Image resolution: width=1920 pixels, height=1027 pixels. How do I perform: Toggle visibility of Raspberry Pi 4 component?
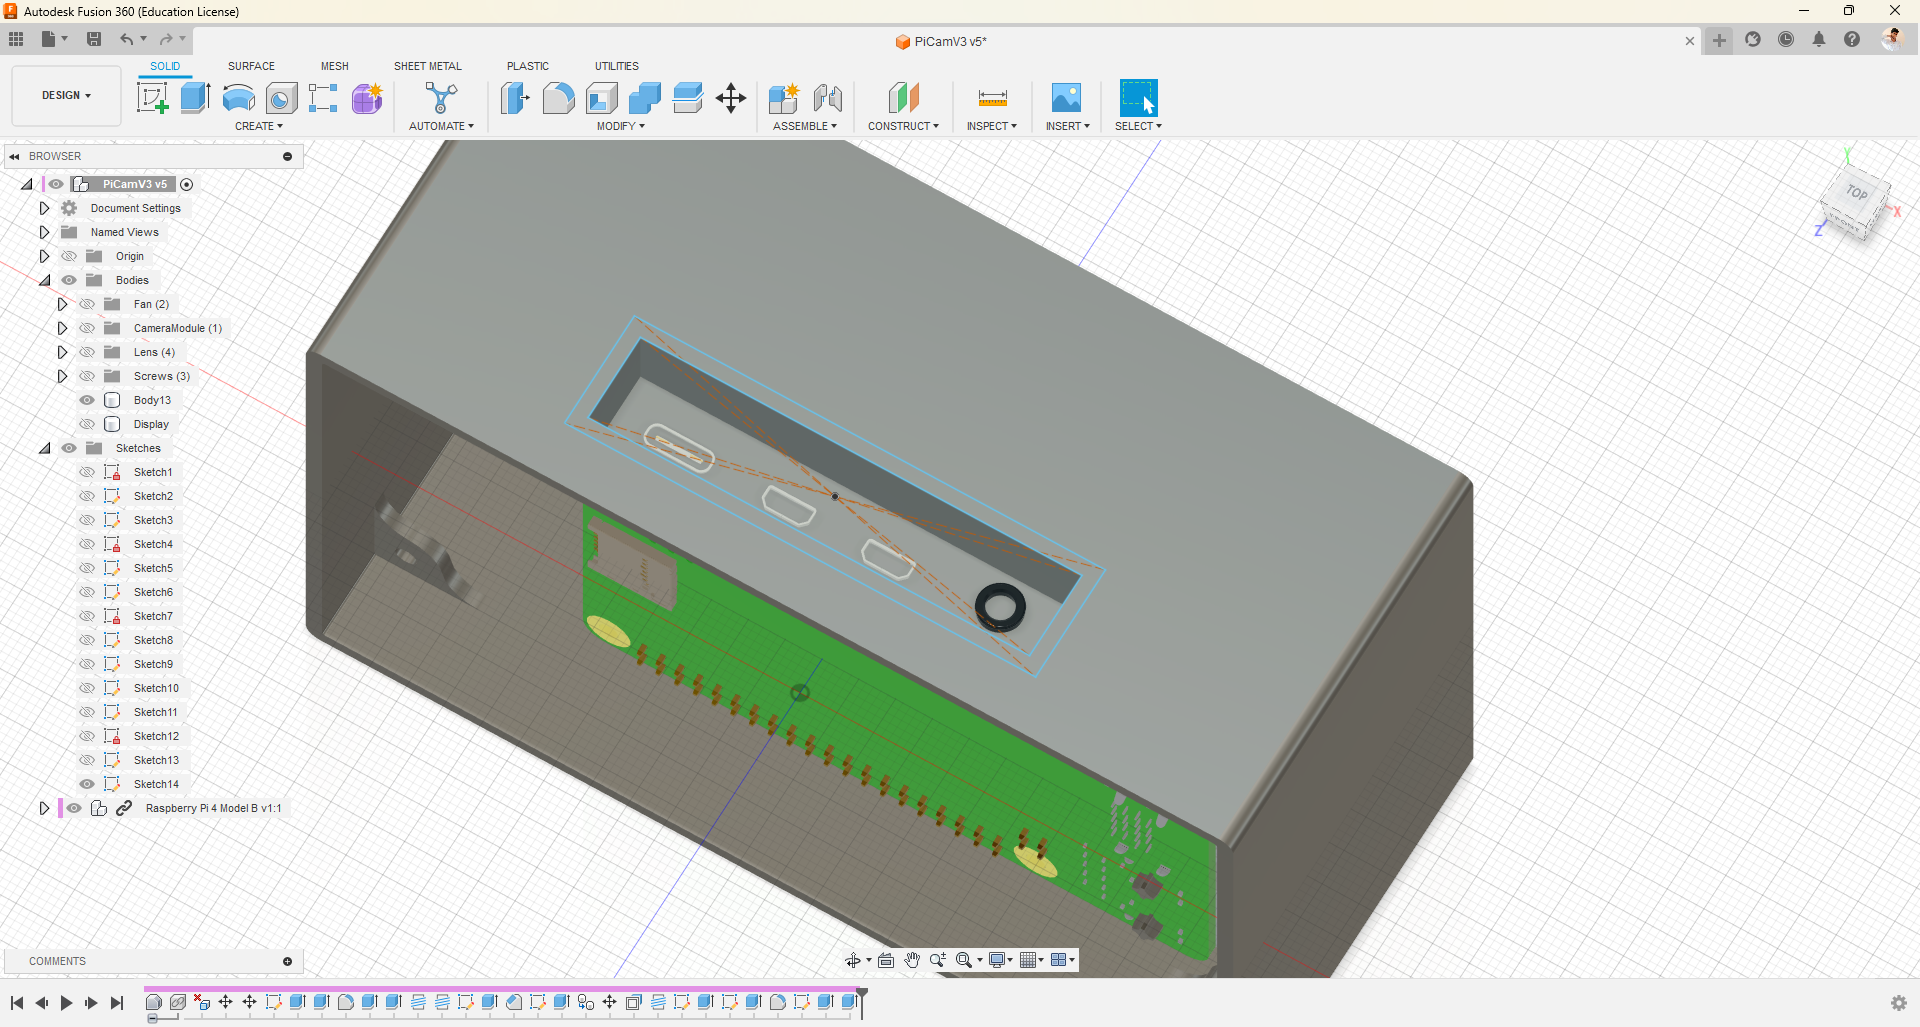tap(74, 808)
